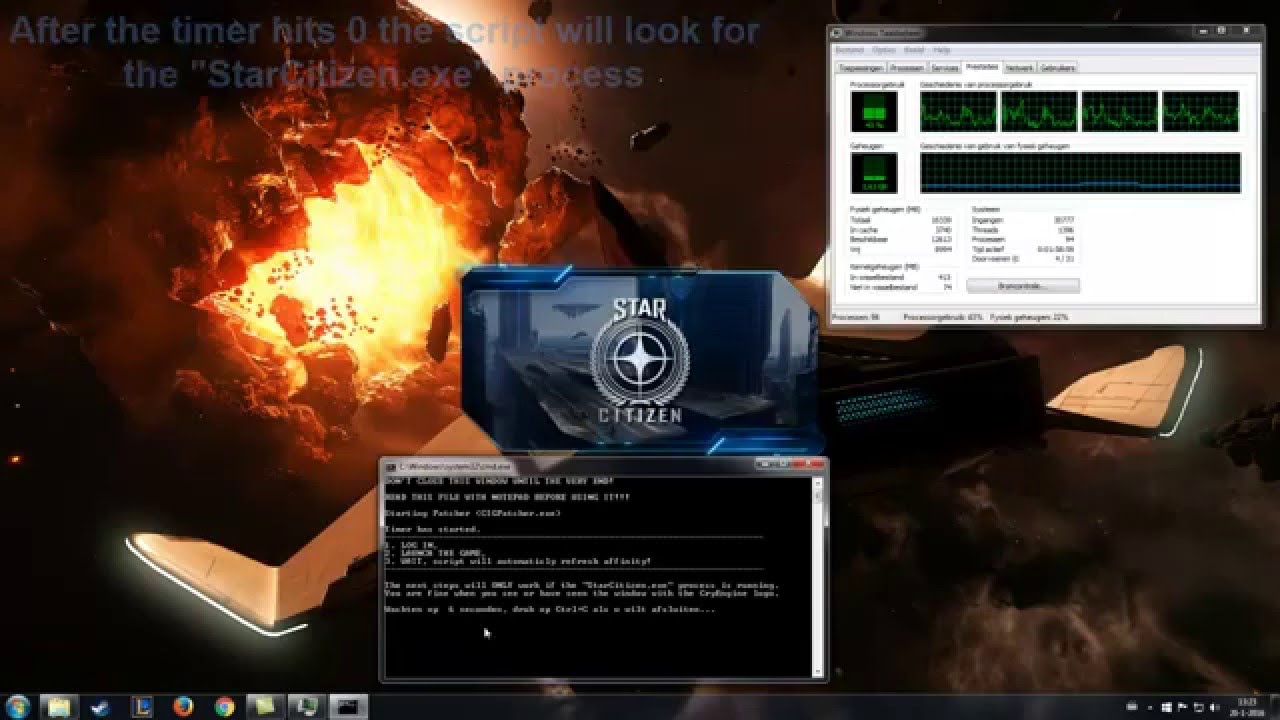The width and height of the screenshot is (1280, 720).
Task: Open the Beeld menu in Task Manager
Action: (x=914, y=50)
